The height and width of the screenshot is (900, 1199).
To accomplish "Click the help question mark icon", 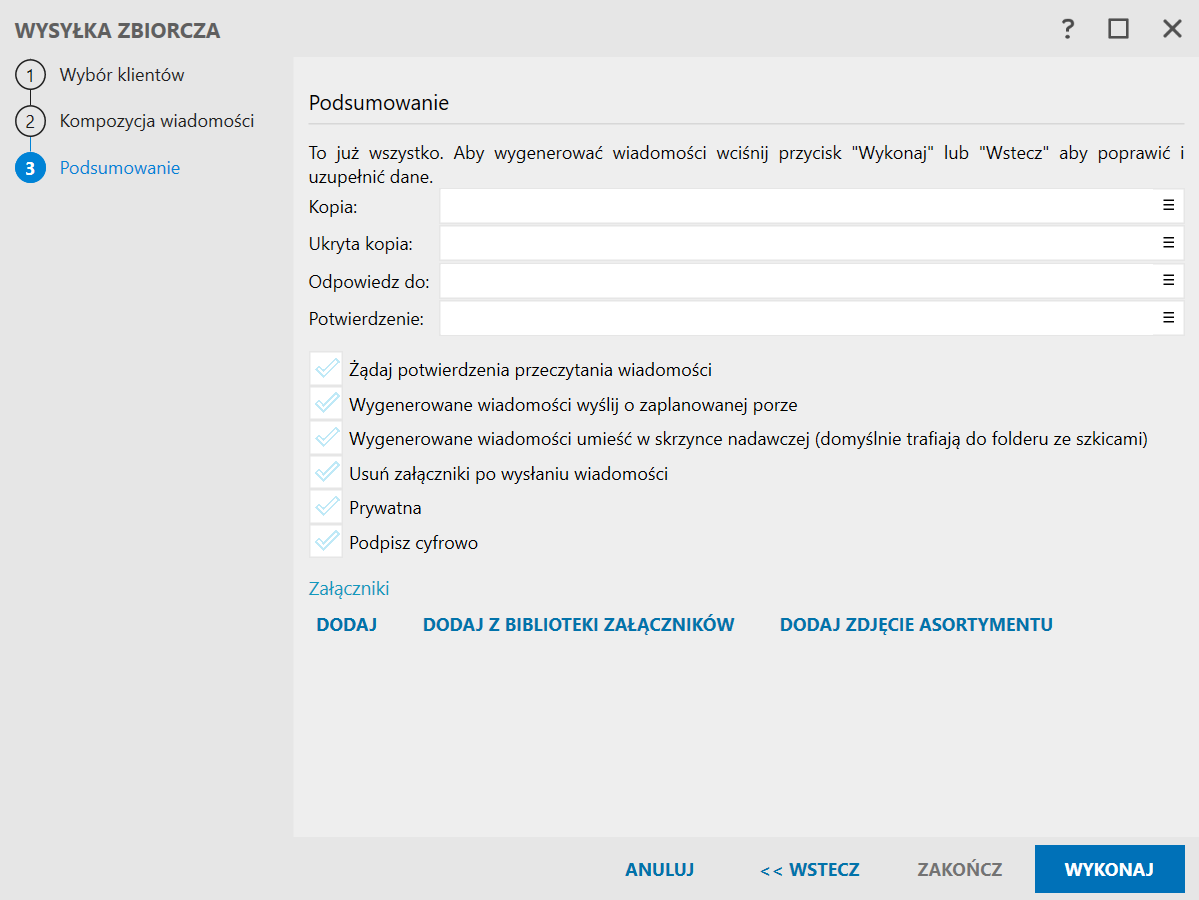I will pos(1068,29).
